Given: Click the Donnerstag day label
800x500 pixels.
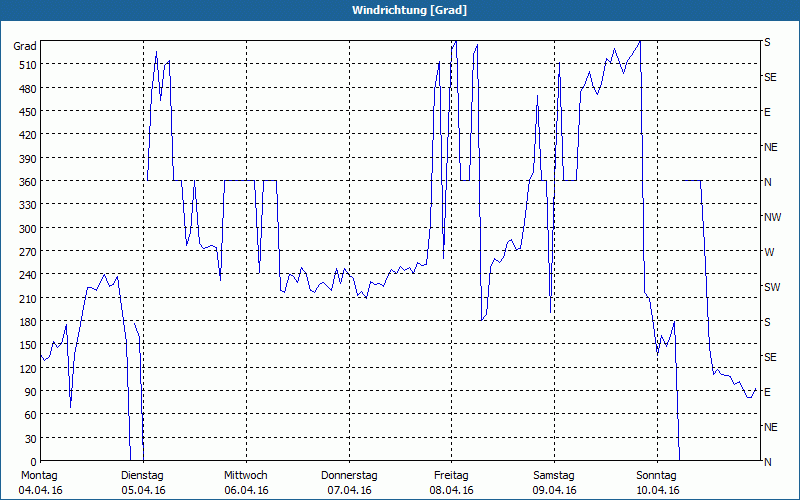Looking at the screenshot, I should [x=349, y=476].
